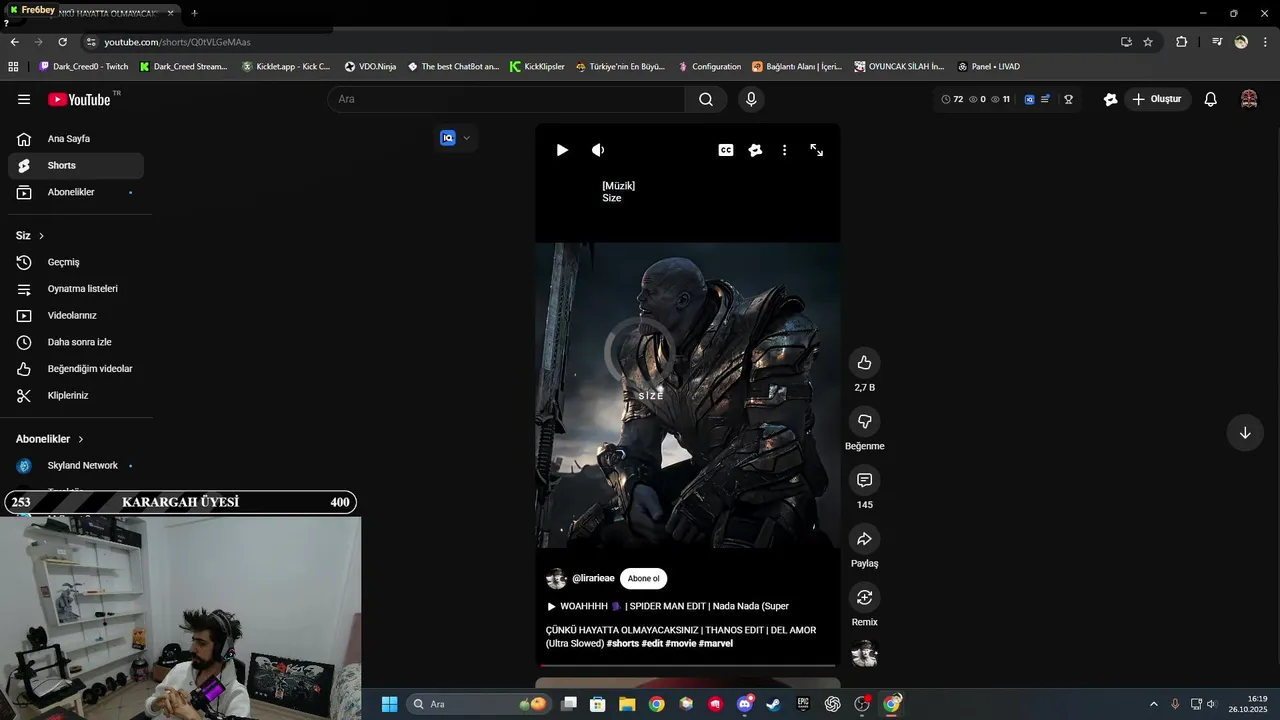Open Oynatma listeleri

[76, 289]
